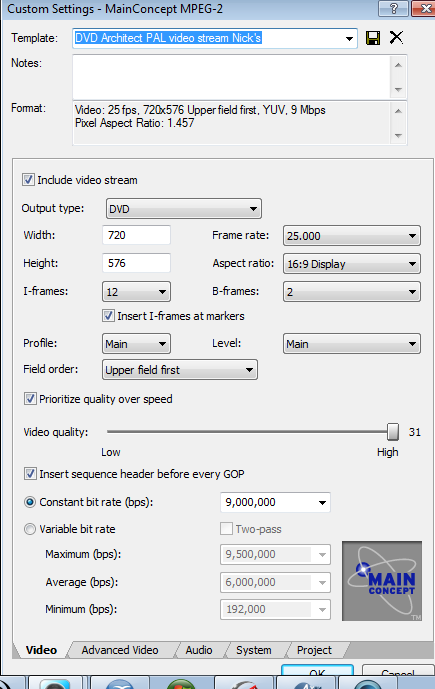Click the MainConcept logo image
The height and width of the screenshot is (689, 435).
tap(382, 580)
